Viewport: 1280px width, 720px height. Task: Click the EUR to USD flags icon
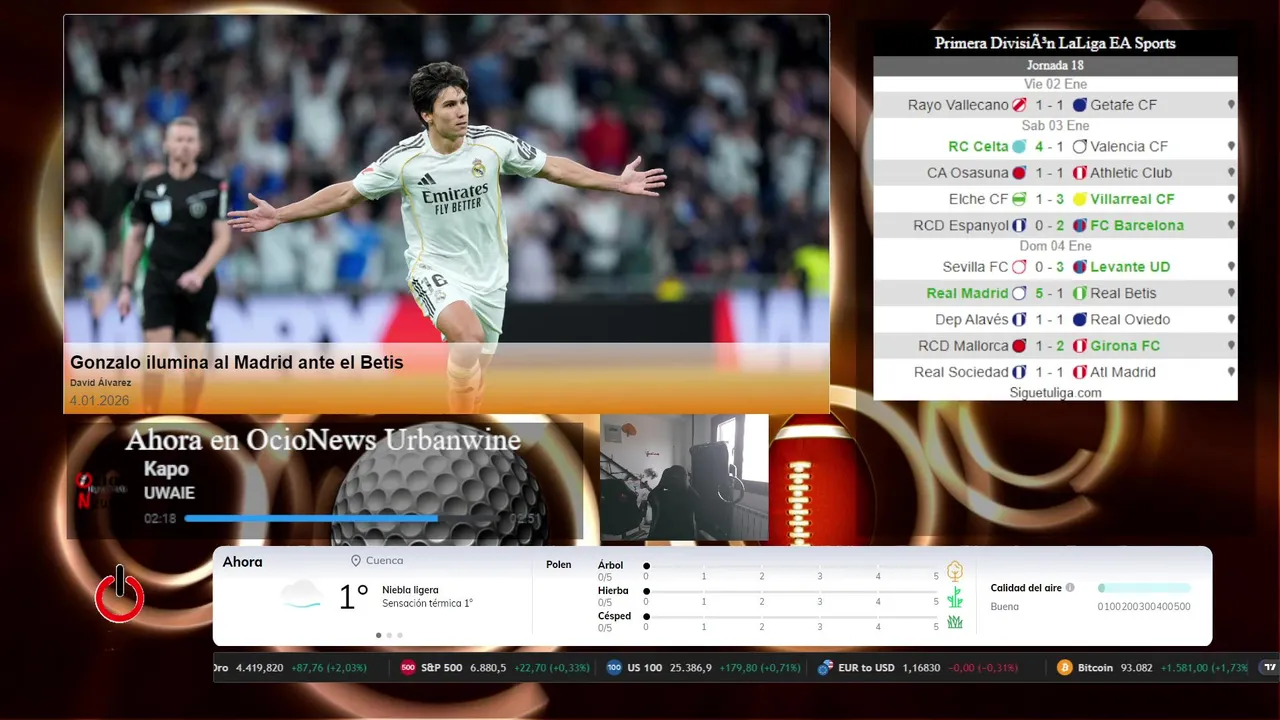[x=825, y=667]
